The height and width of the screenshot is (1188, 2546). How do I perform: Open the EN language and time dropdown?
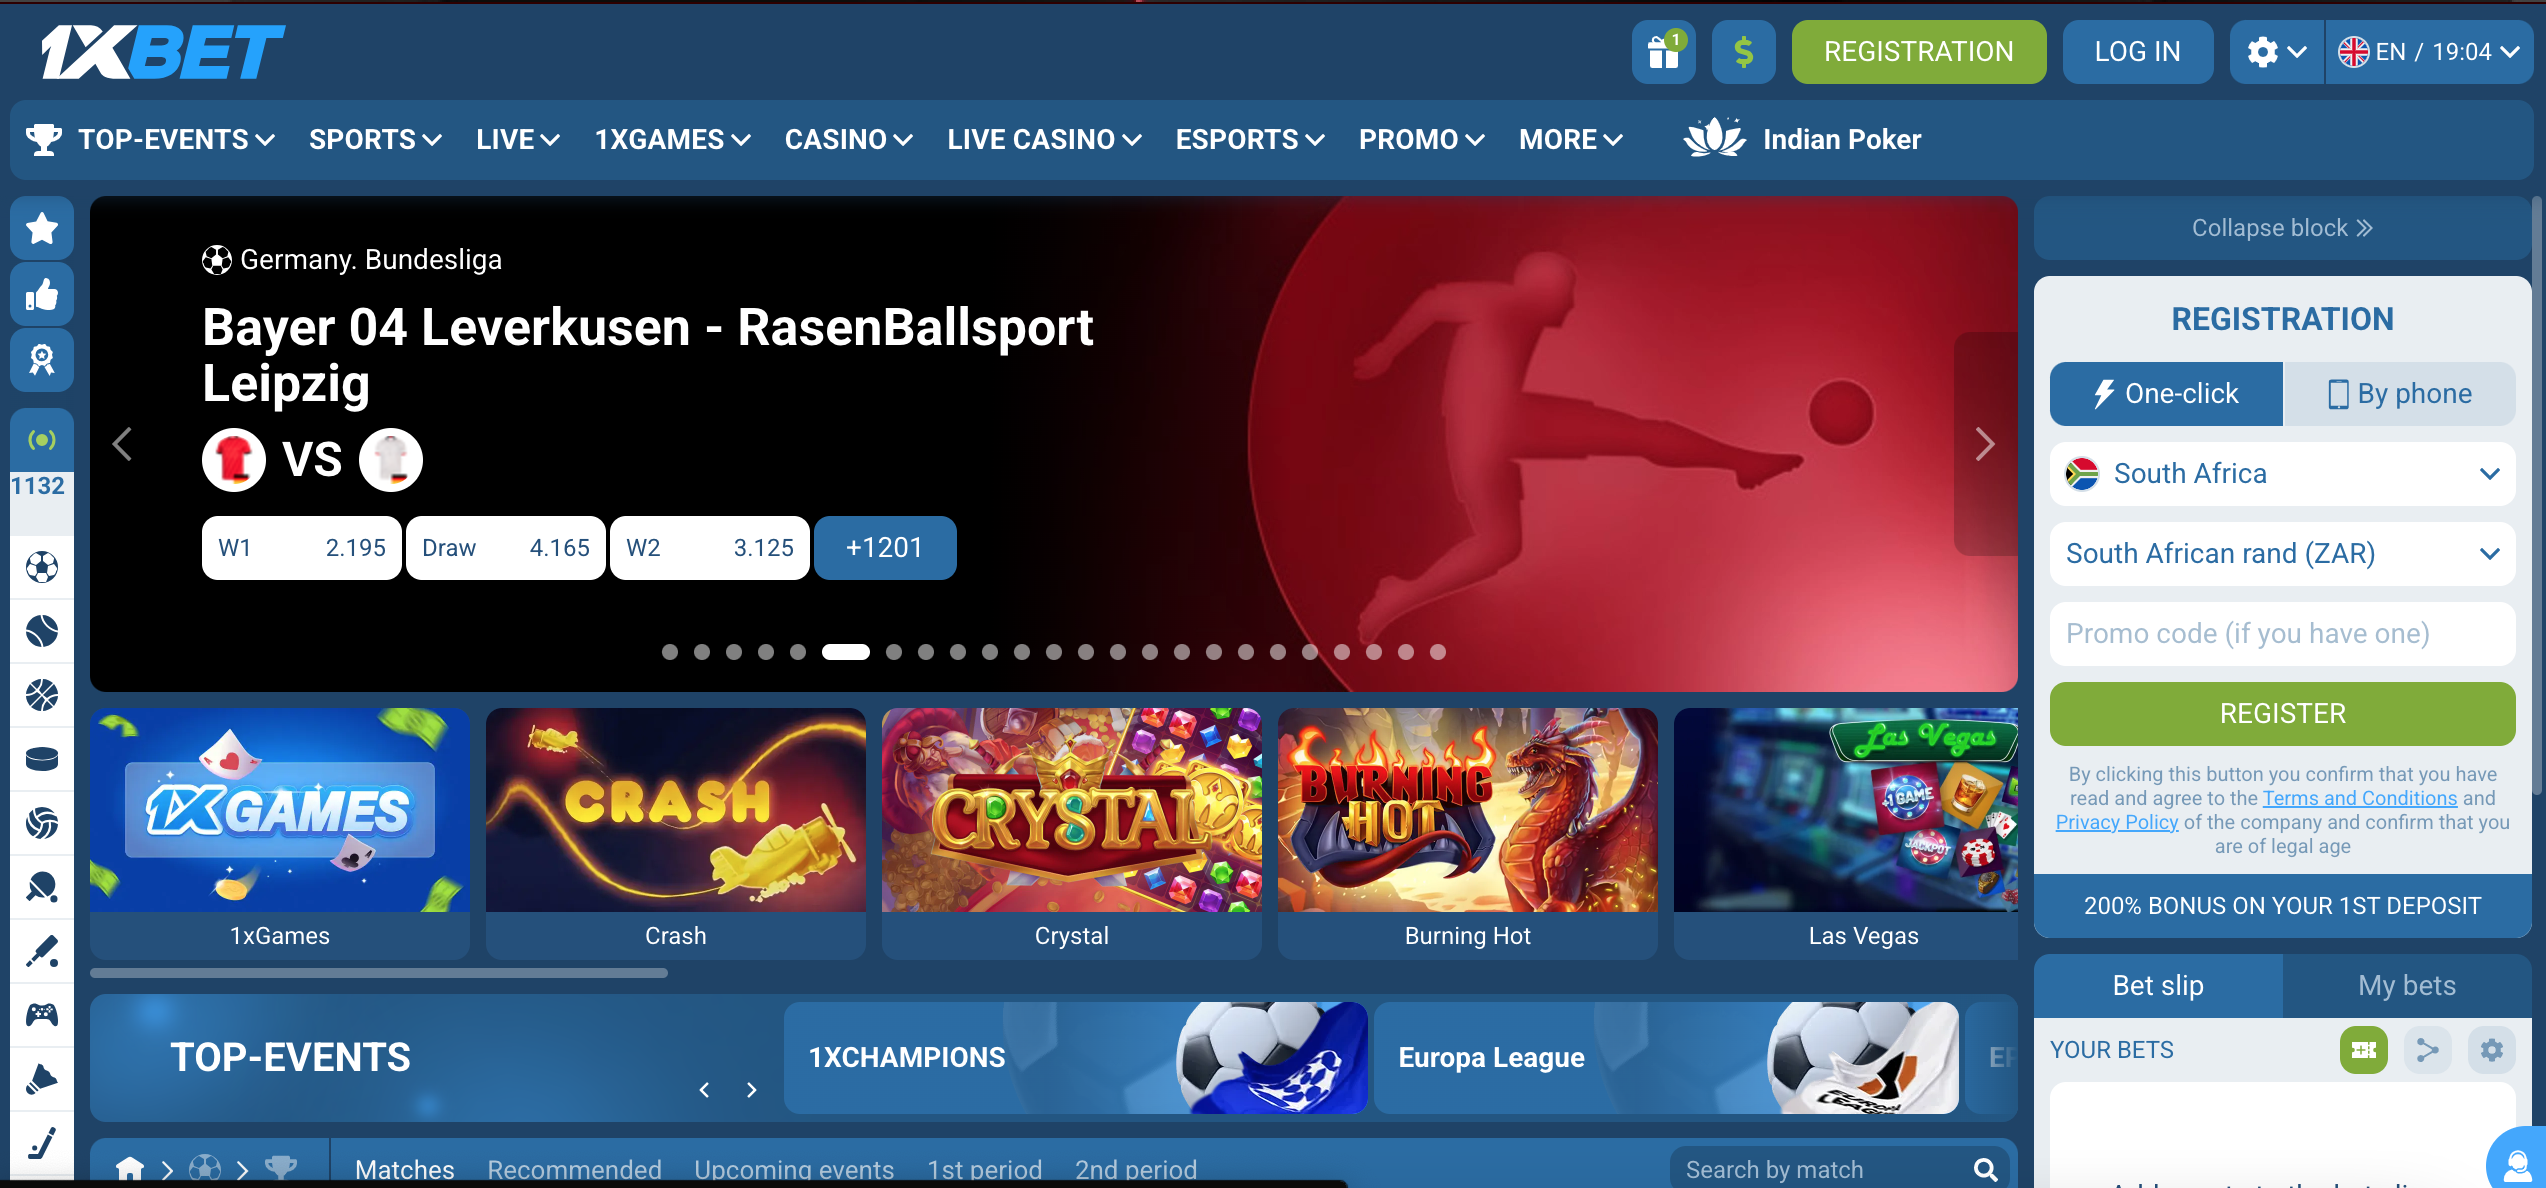[2429, 52]
